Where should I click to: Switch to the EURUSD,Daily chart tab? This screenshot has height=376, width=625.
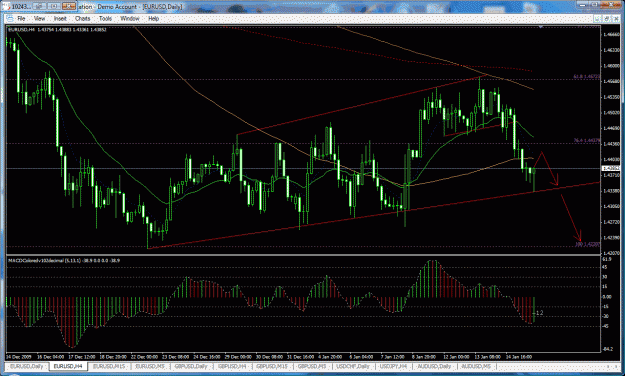pos(26,366)
